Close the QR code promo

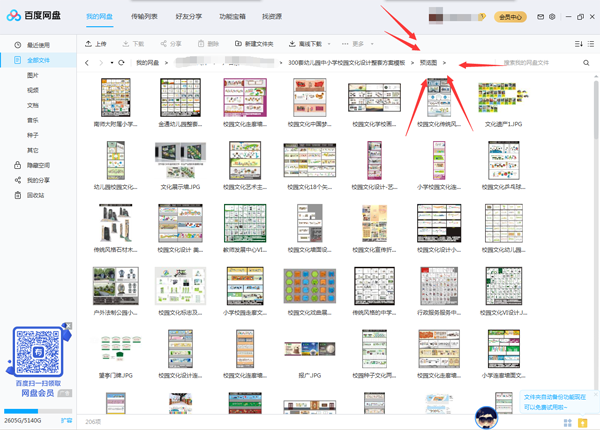coord(68,326)
